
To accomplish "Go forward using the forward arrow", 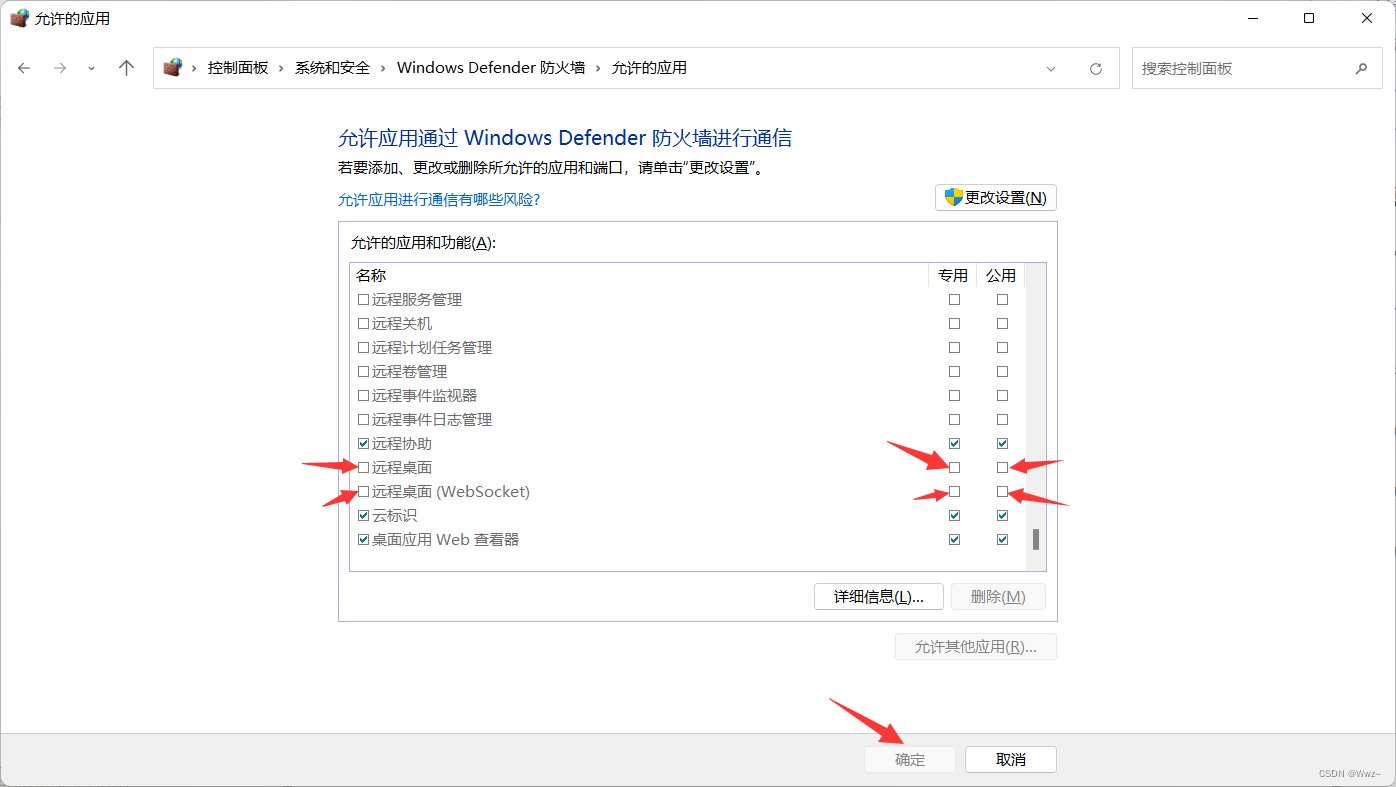I will point(60,68).
